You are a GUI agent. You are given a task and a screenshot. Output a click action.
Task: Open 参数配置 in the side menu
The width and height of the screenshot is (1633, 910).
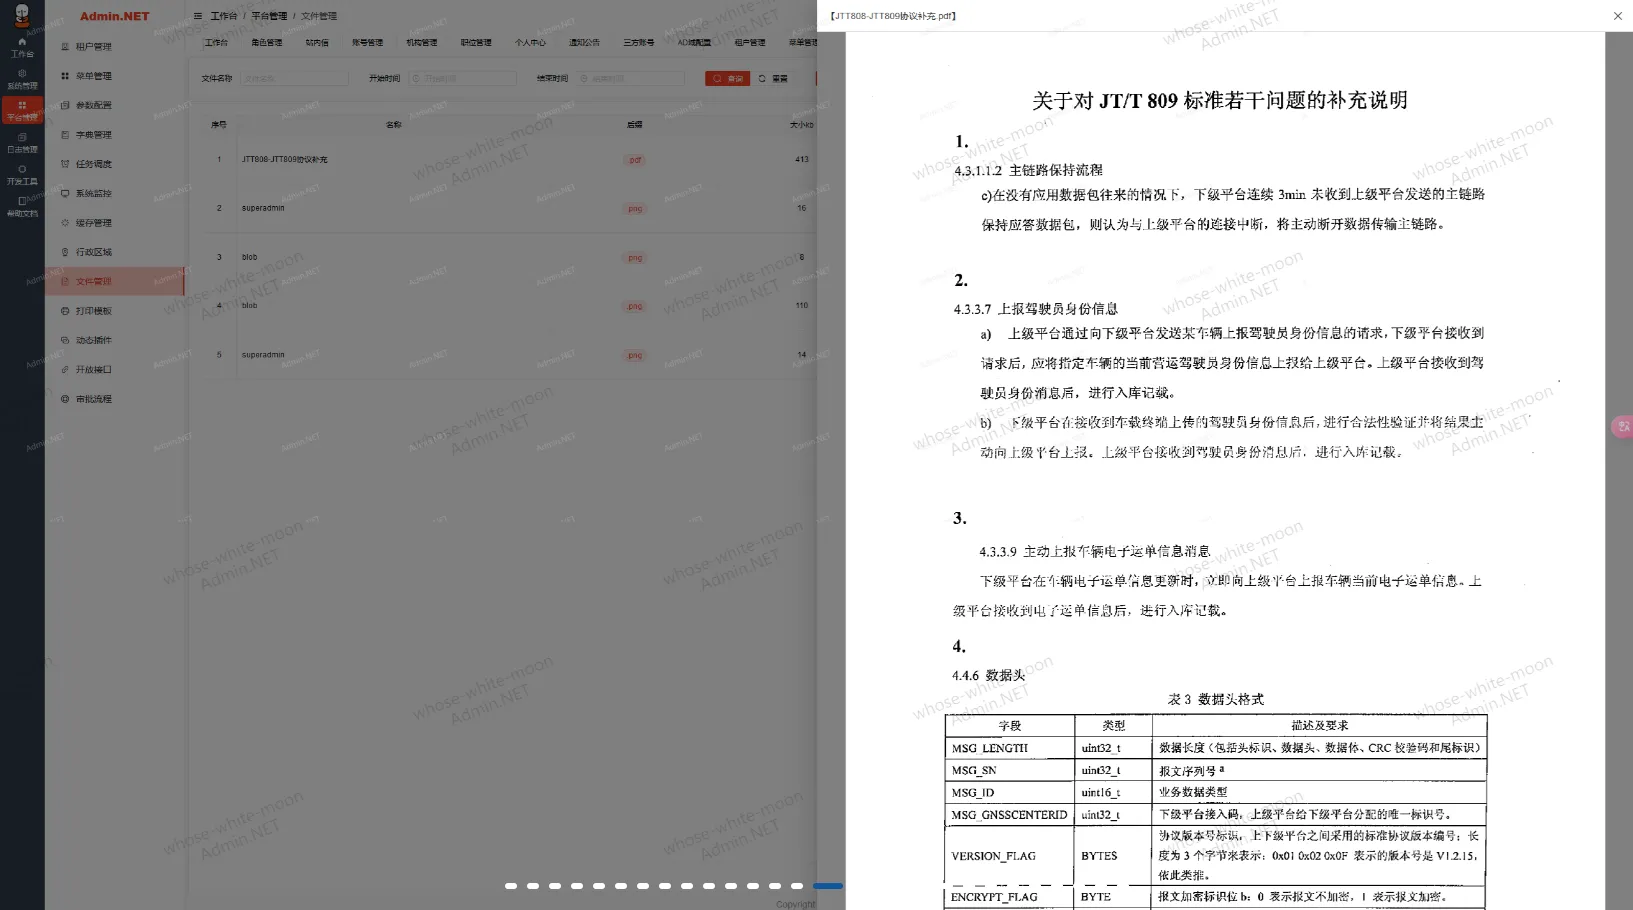click(116, 105)
